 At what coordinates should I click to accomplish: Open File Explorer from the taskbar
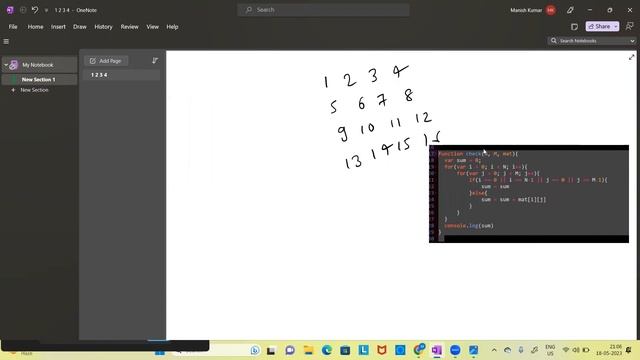coord(309,350)
